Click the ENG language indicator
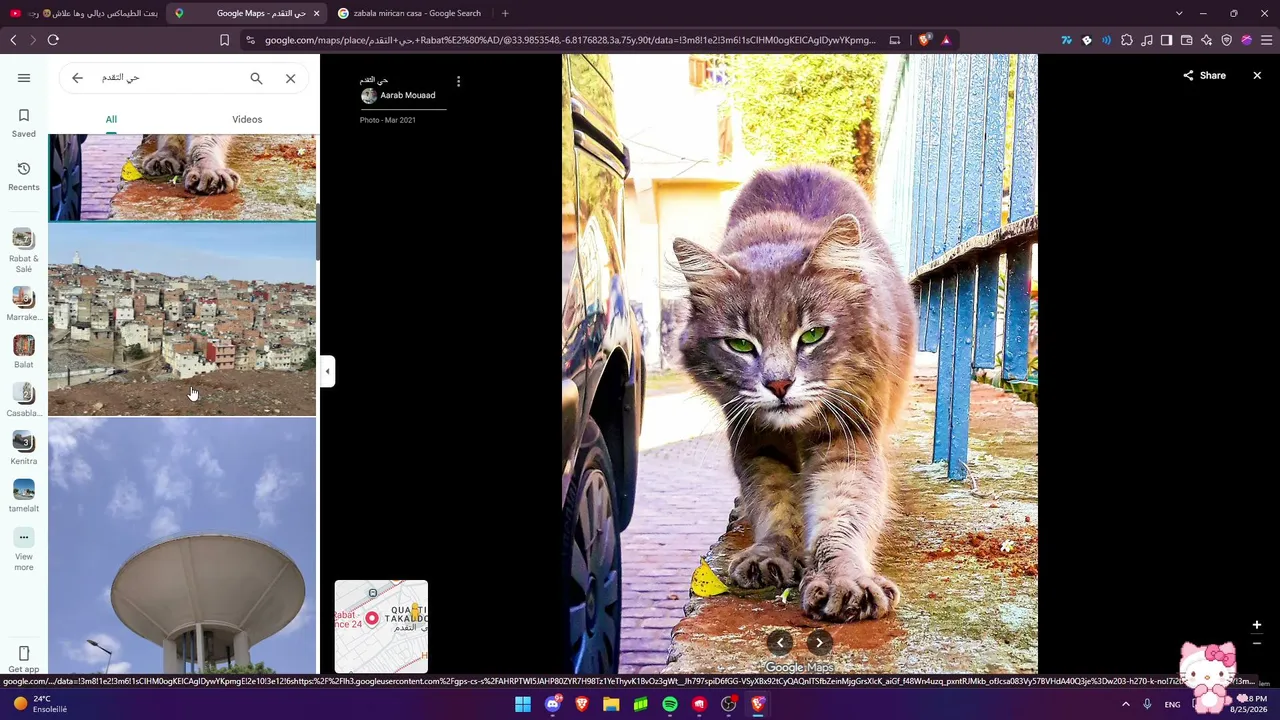This screenshot has height=720, width=1280. (x=1172, y=704)
